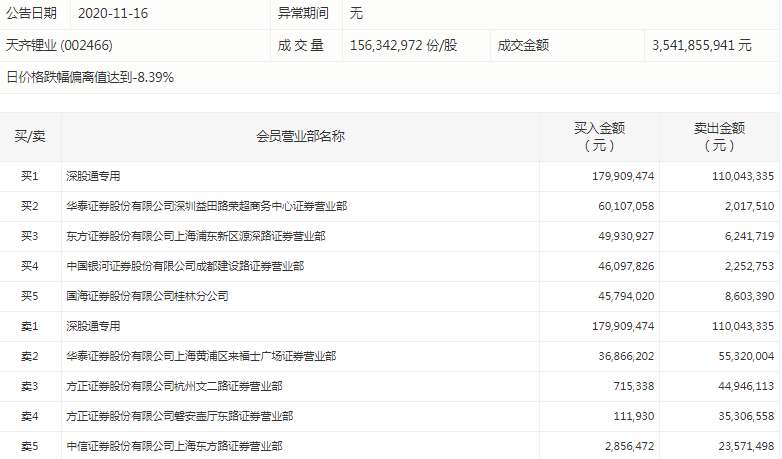Select 国海证券股份有限公司桂林分公司 name

147,296
